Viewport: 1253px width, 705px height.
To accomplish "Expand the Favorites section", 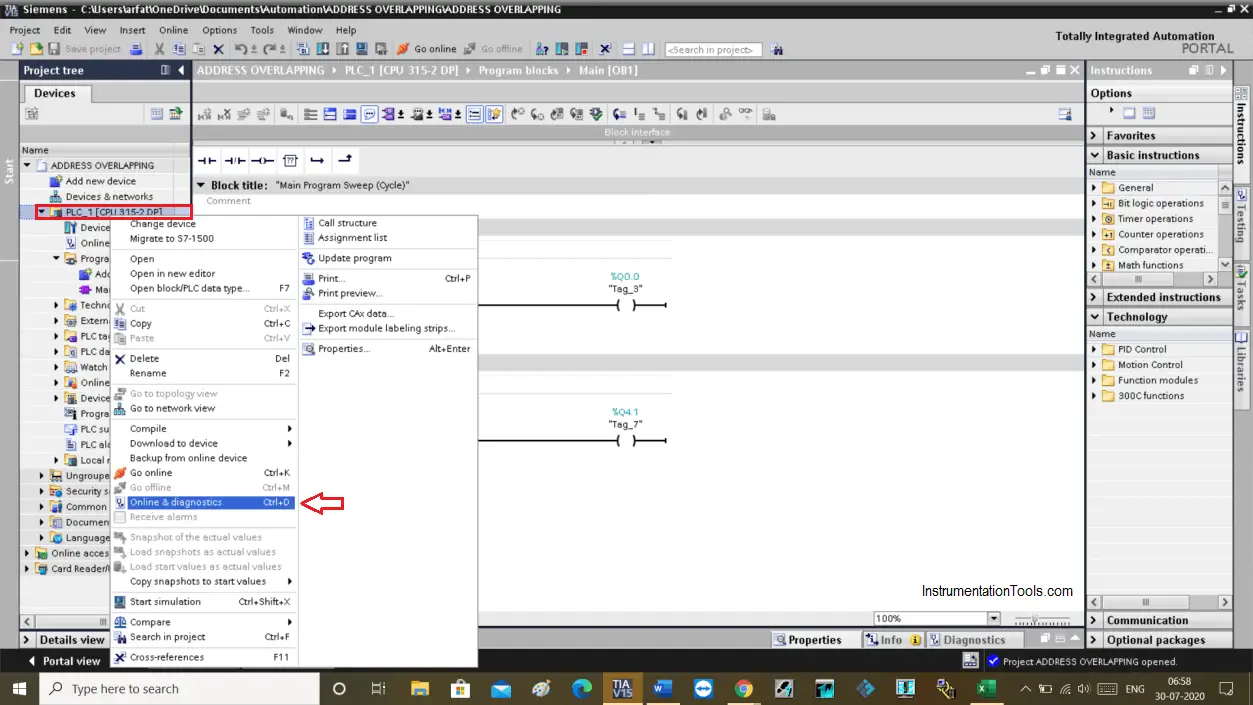I will [x=1093, y=135].
